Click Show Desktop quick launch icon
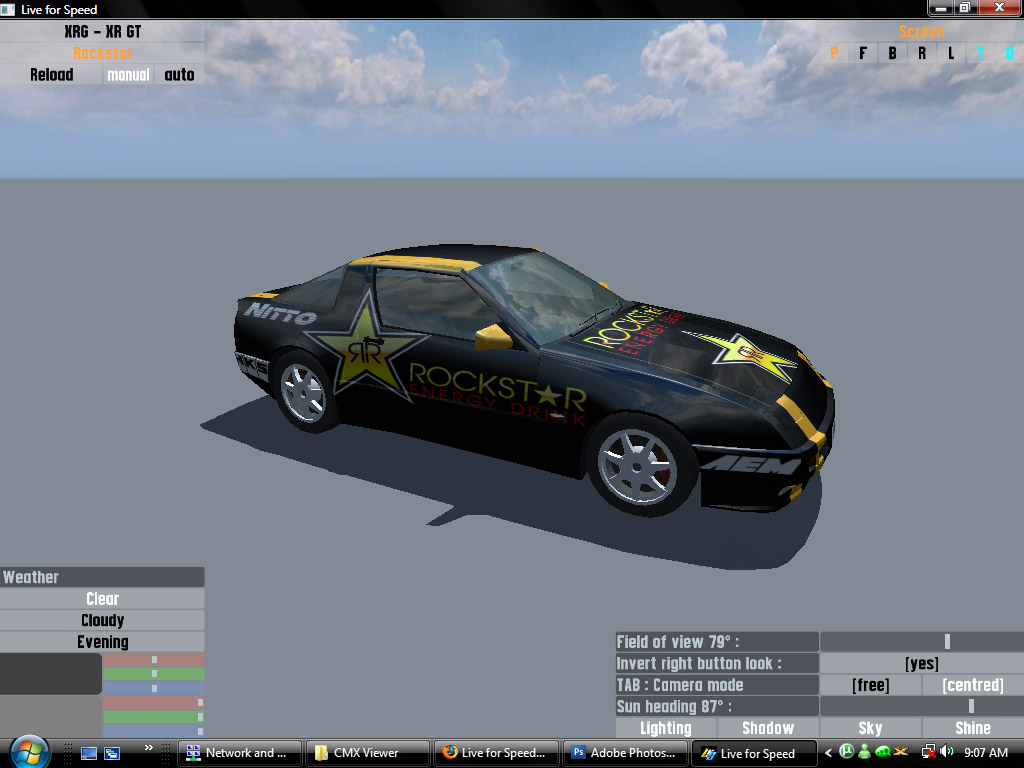Viewport: 1024px width, 768px height. click(x=88, y=753)
